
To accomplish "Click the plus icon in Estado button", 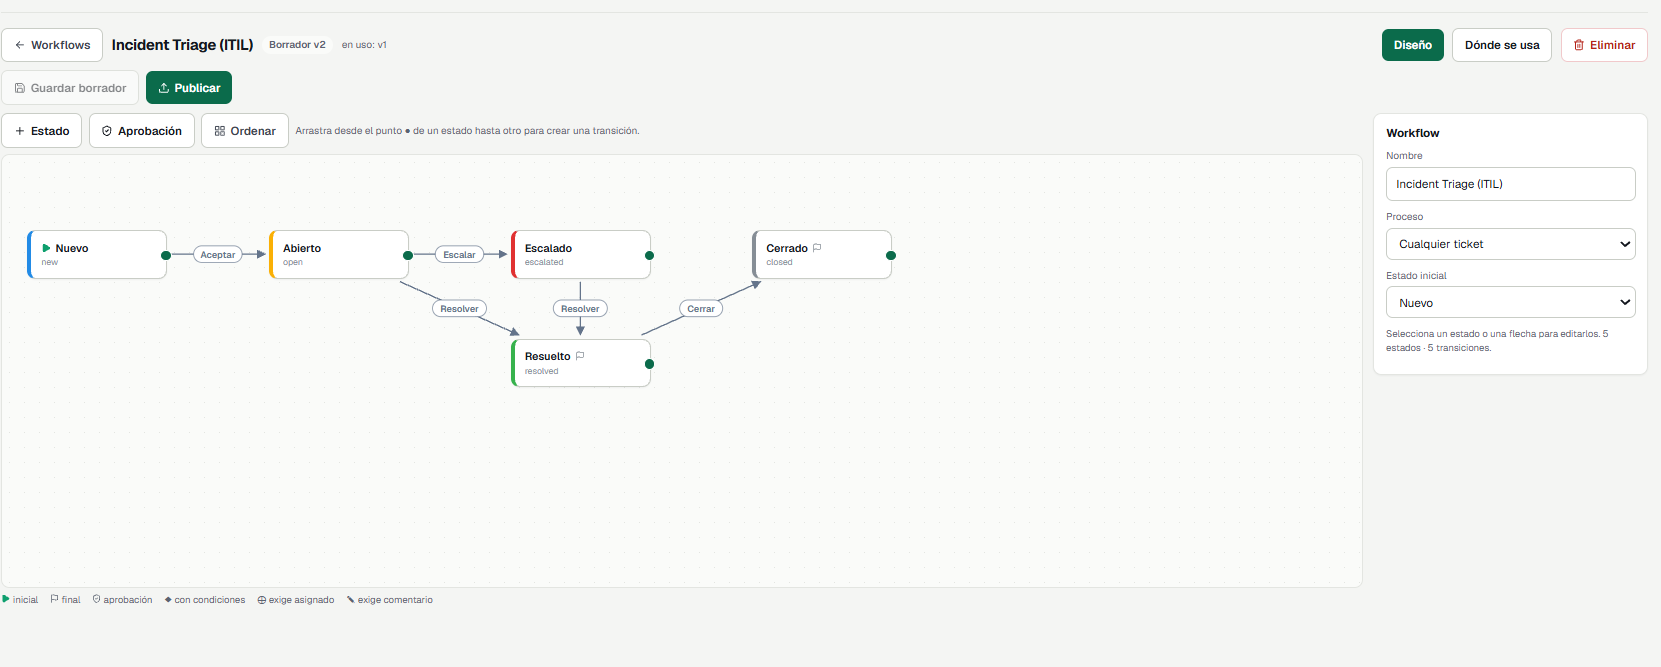I will coord(20,131).
